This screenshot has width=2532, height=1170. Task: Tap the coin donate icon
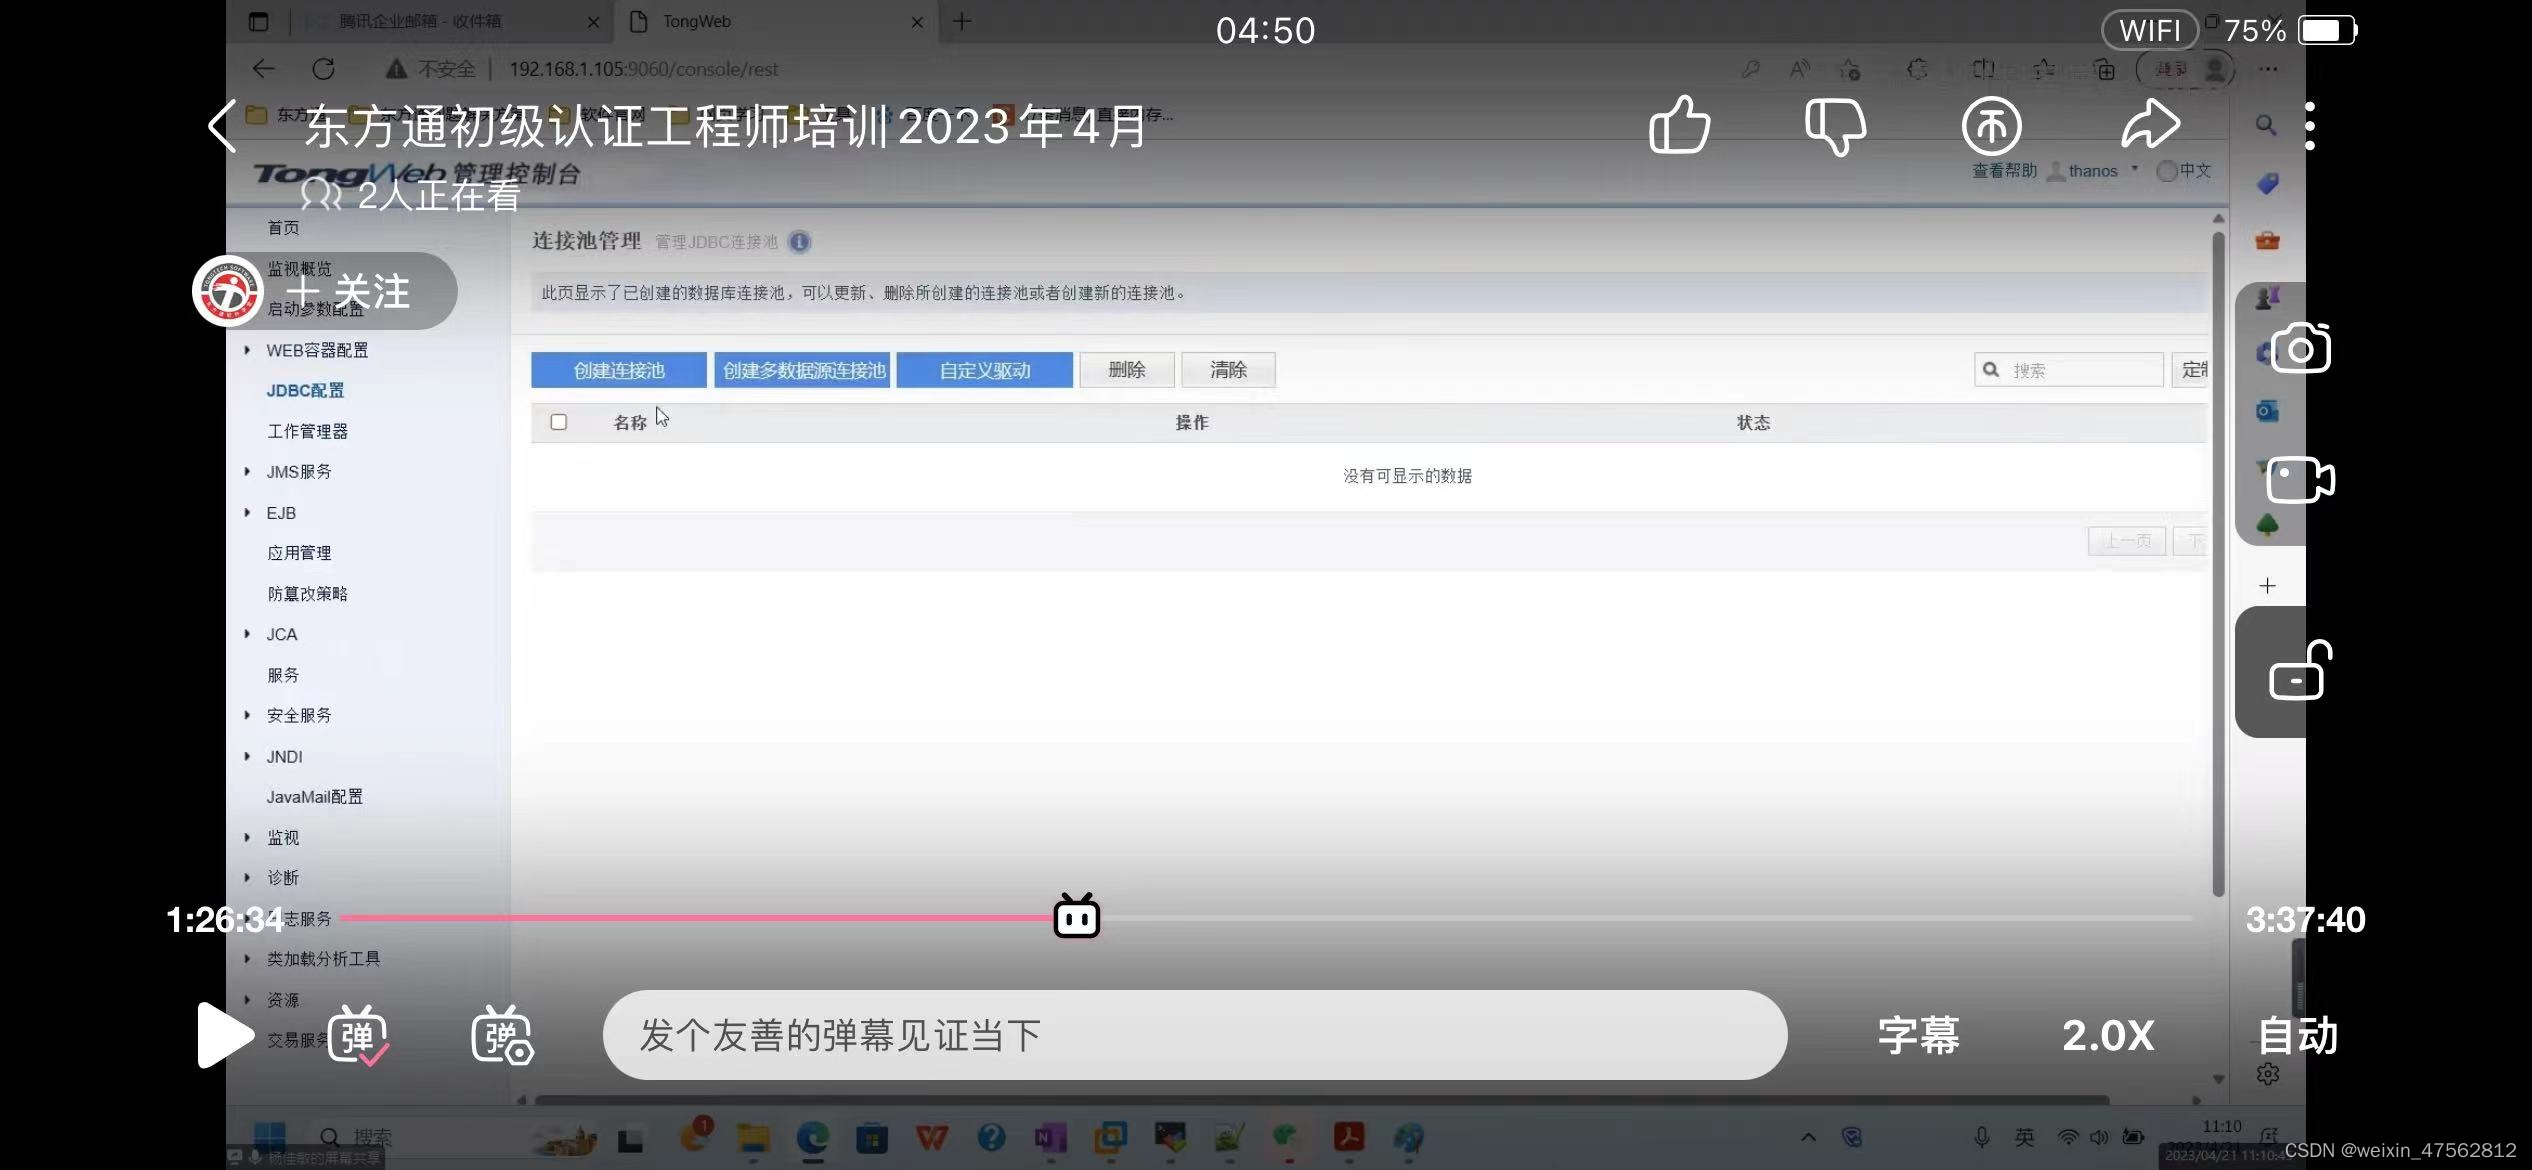(1991, 126)
